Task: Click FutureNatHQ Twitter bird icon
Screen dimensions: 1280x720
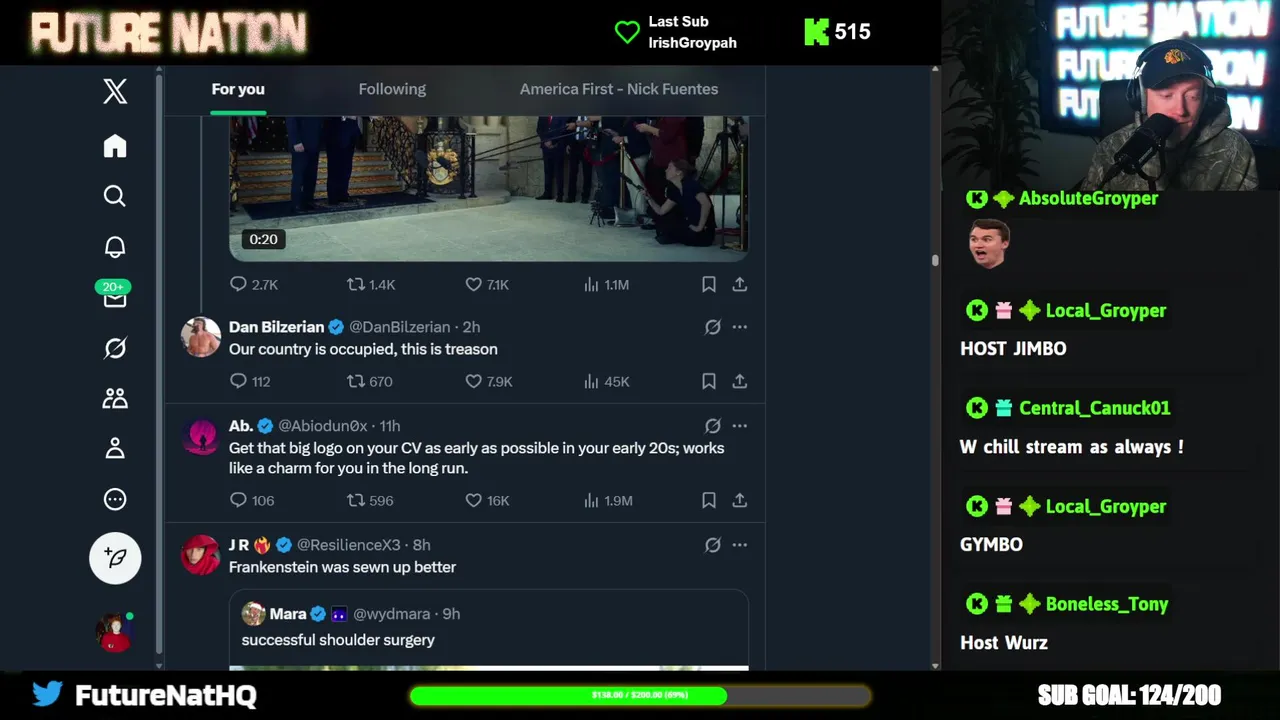Action: [47, 694]
